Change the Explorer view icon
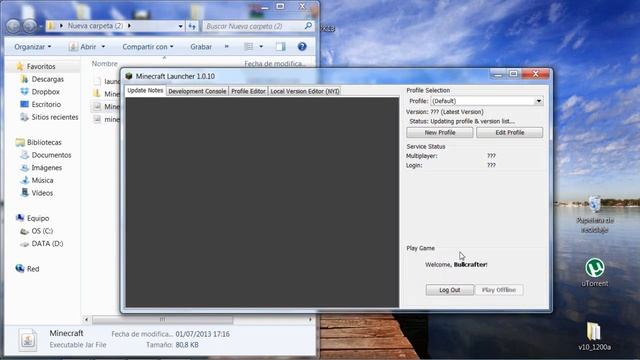 click(x=249, y=47)
